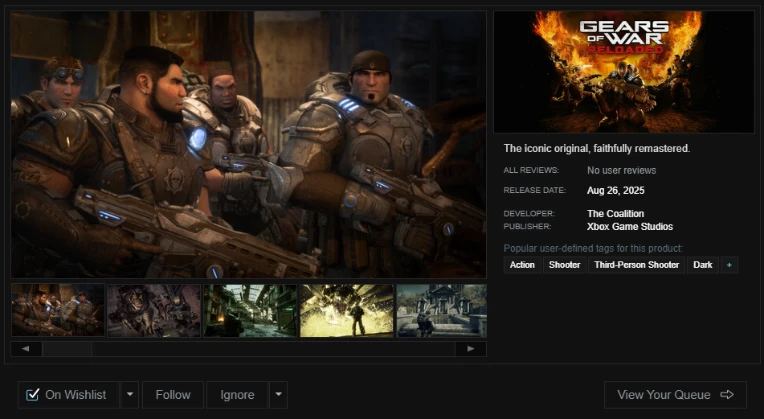
Task: Toggle the On Wishlist checkmark button
Action: 69,395
